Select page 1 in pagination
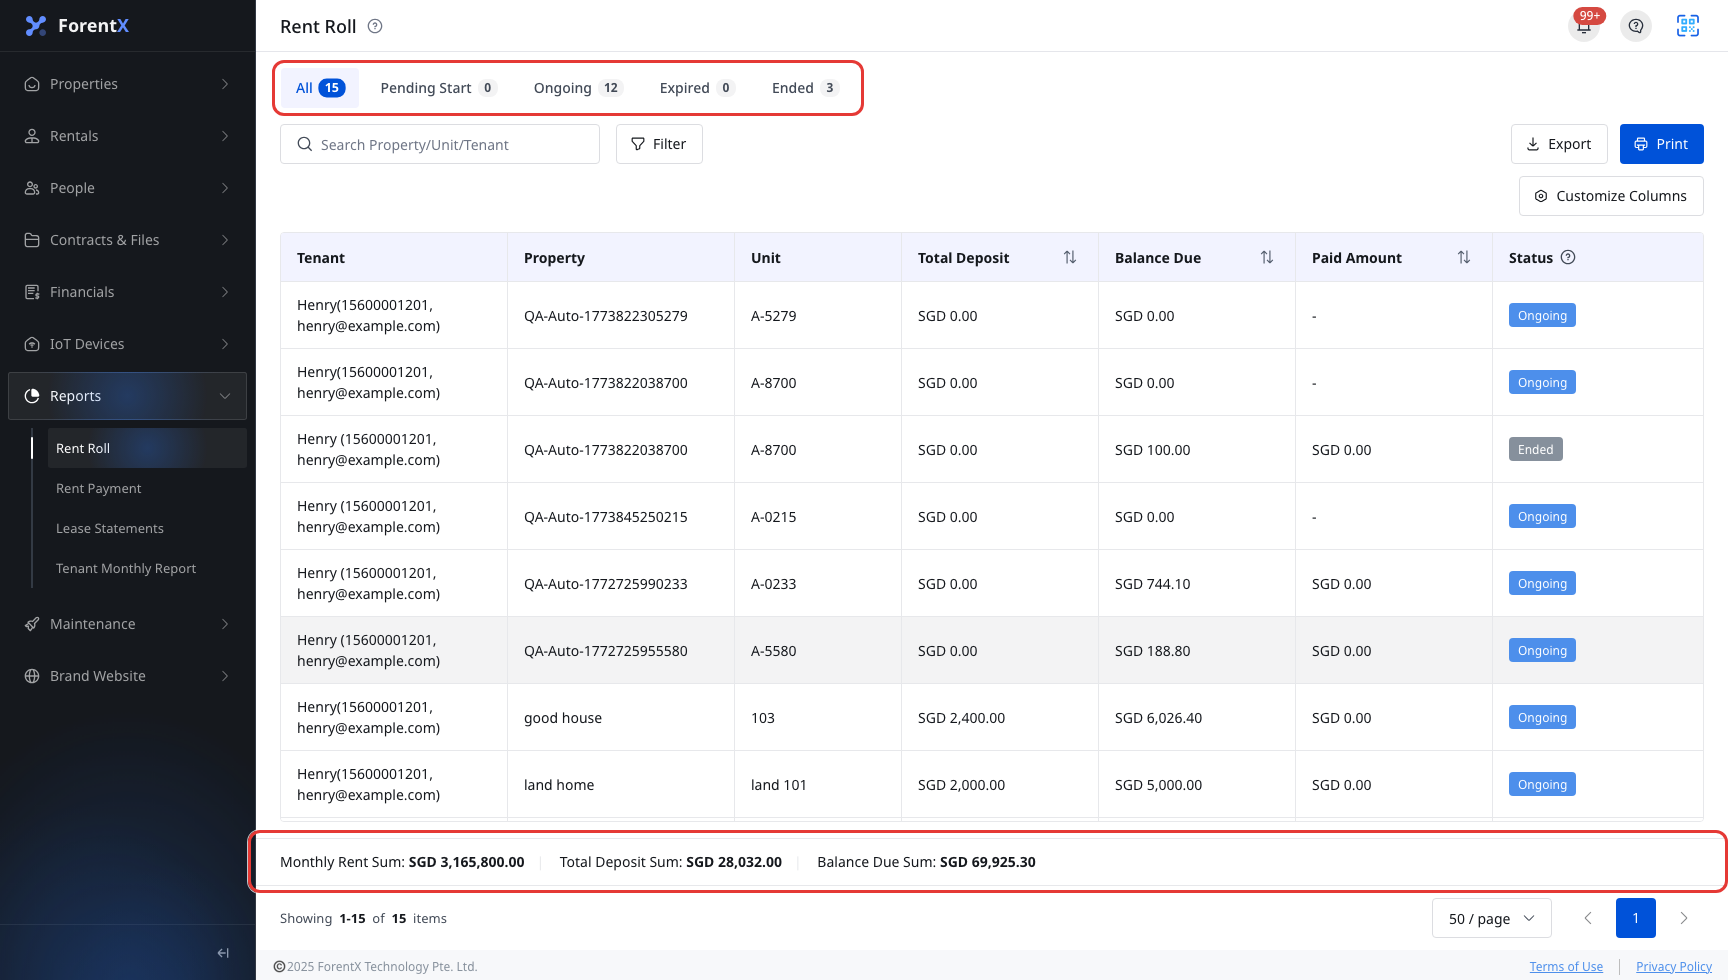Image resolution: width=1728 pixels, height=980 pixels. pyautogui.click(x=1636, y=918)
